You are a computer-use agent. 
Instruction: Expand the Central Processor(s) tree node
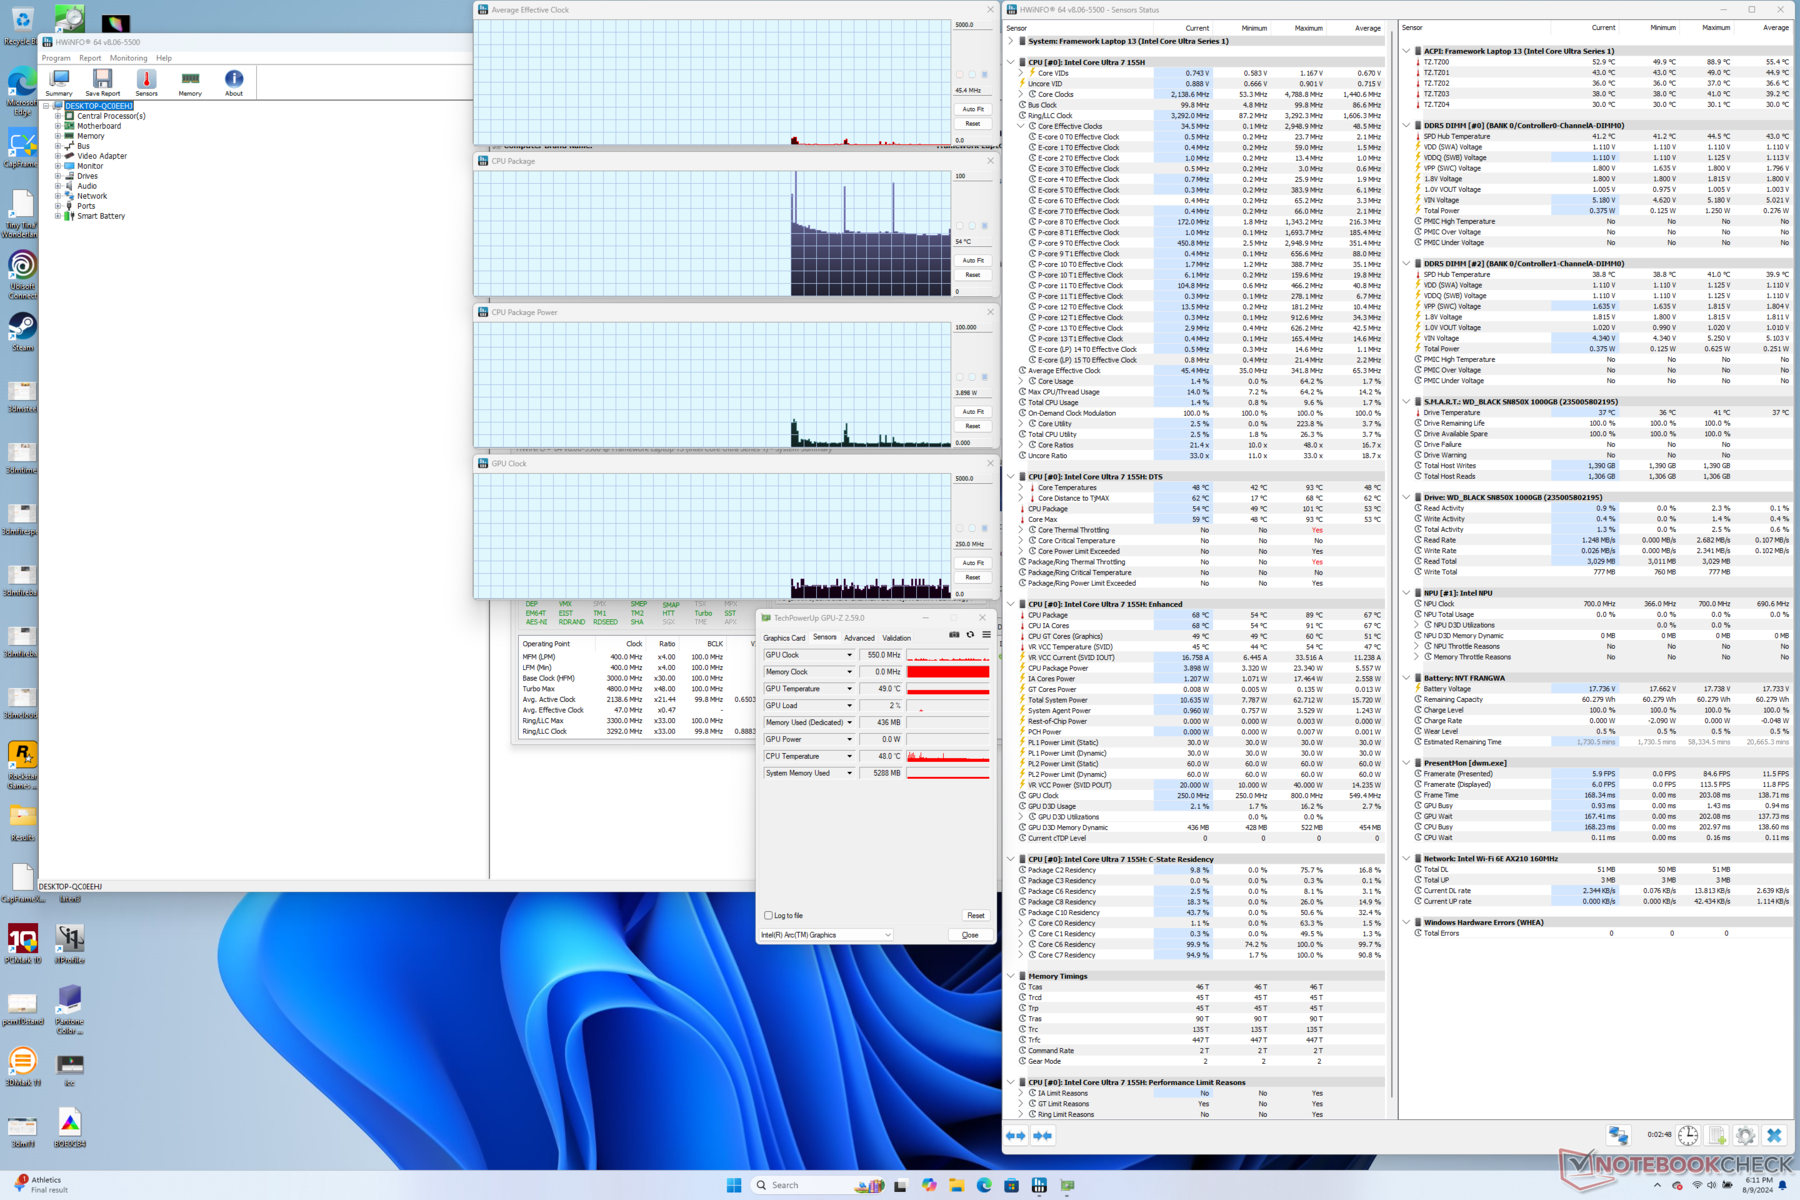coord(58,116)
